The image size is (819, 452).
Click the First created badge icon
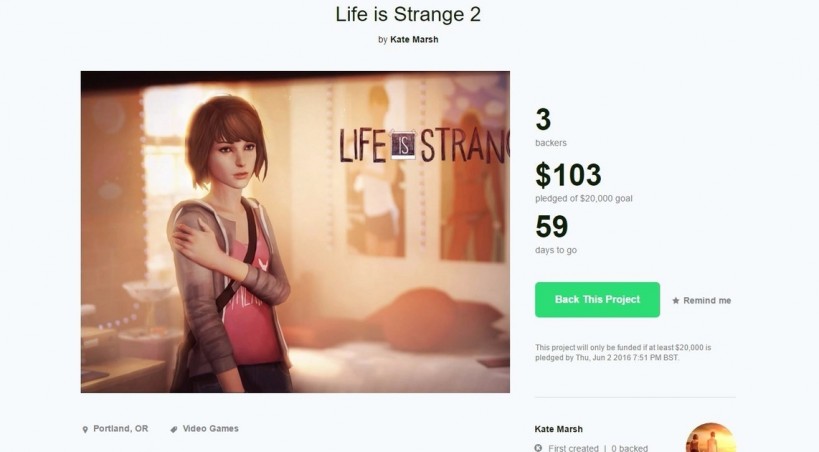[x=539, y=448]
